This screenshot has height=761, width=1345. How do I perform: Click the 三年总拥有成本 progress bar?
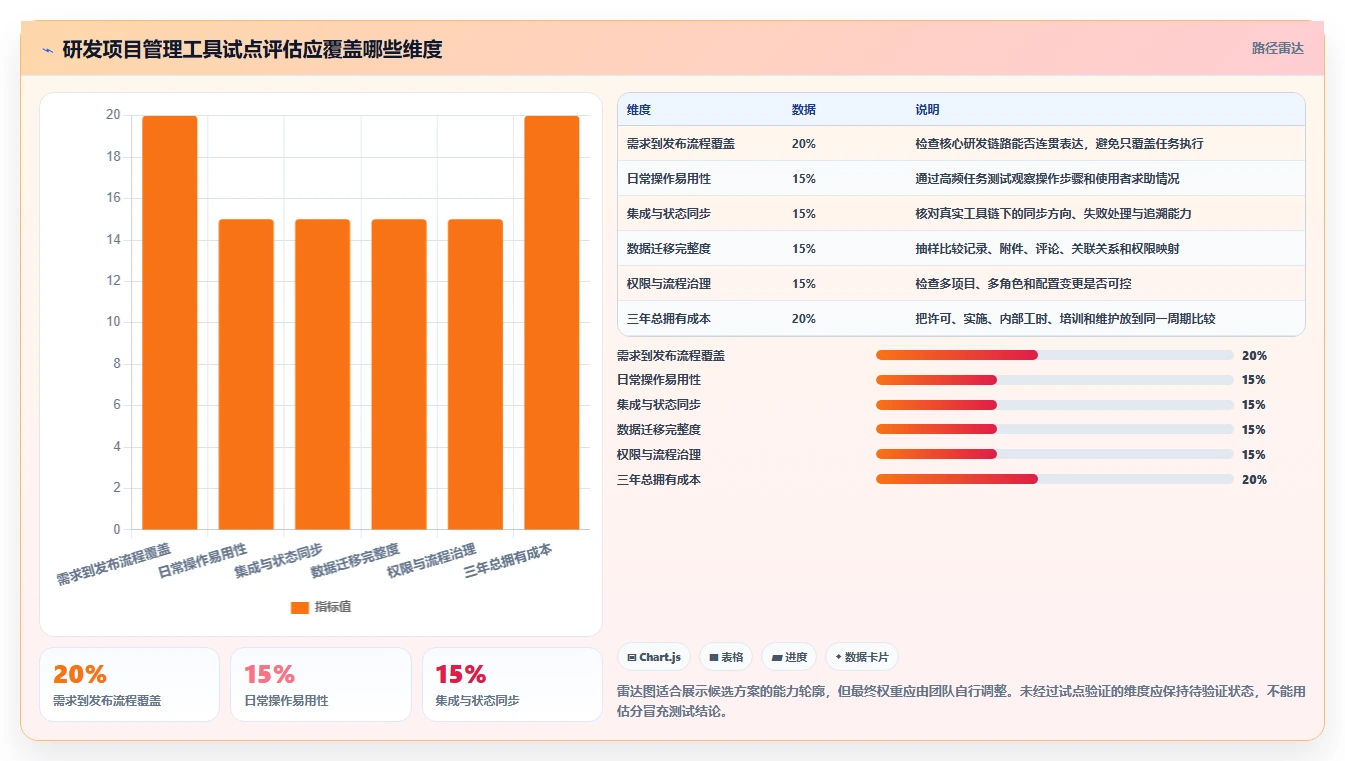point(1054,479)
